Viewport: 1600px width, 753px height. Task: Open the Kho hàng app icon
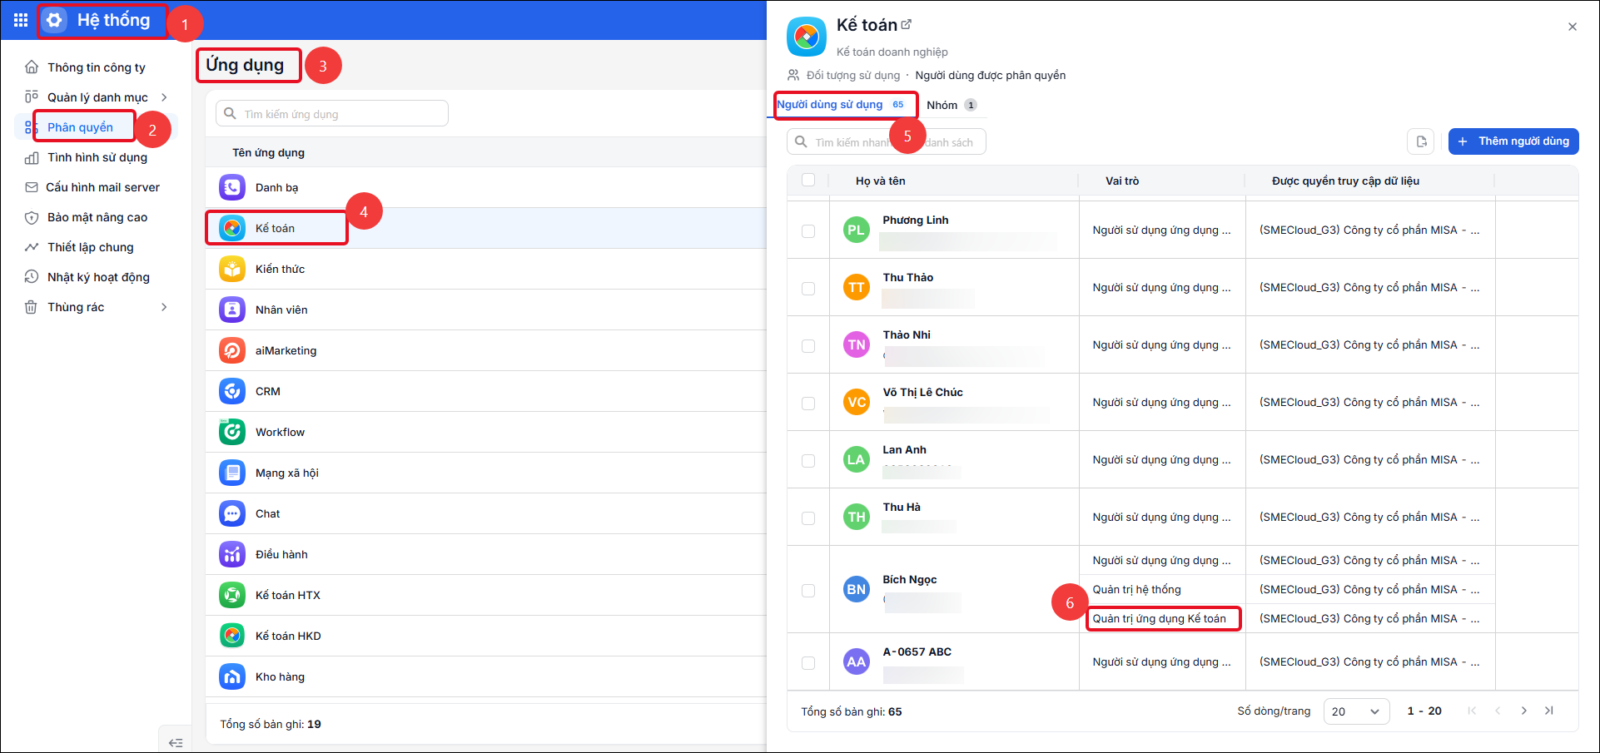(x=232, y=677)
